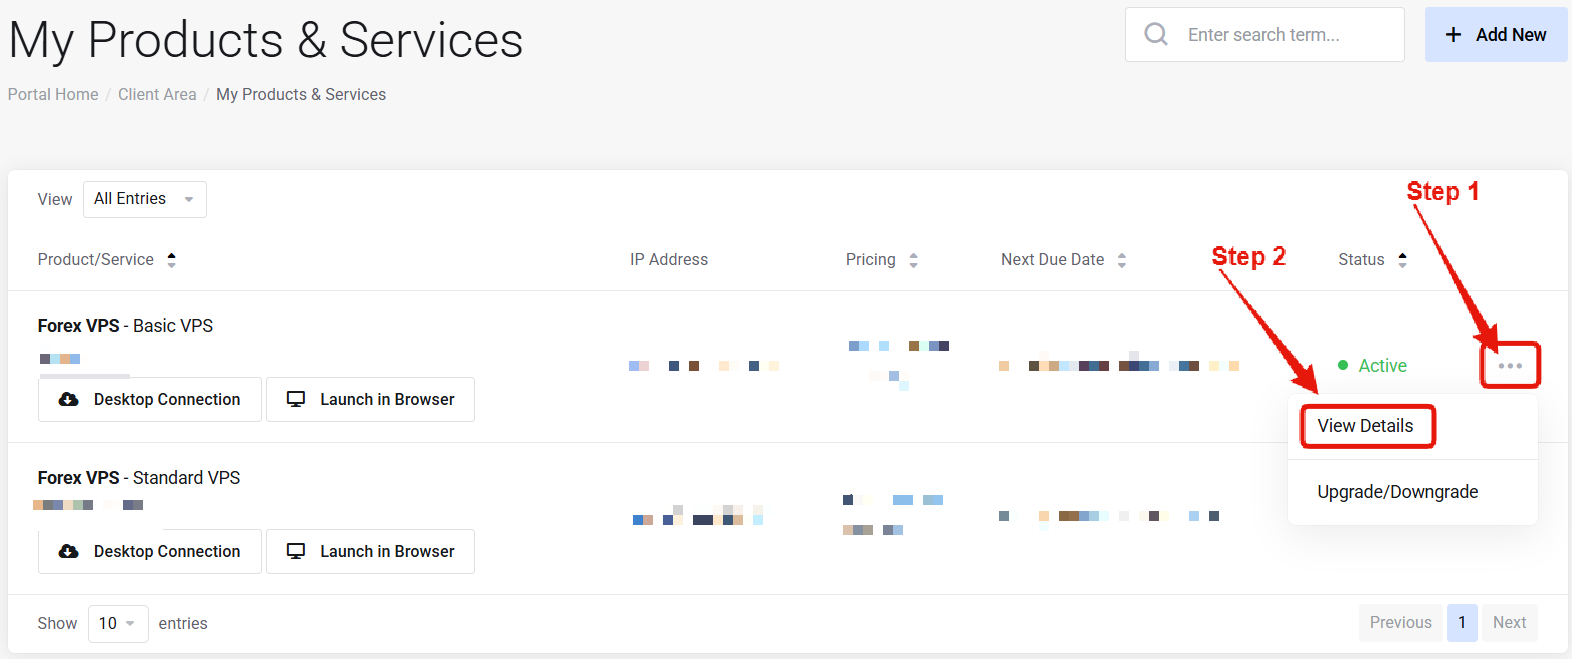Click the Next pagination button

[x=1509, y=623]
